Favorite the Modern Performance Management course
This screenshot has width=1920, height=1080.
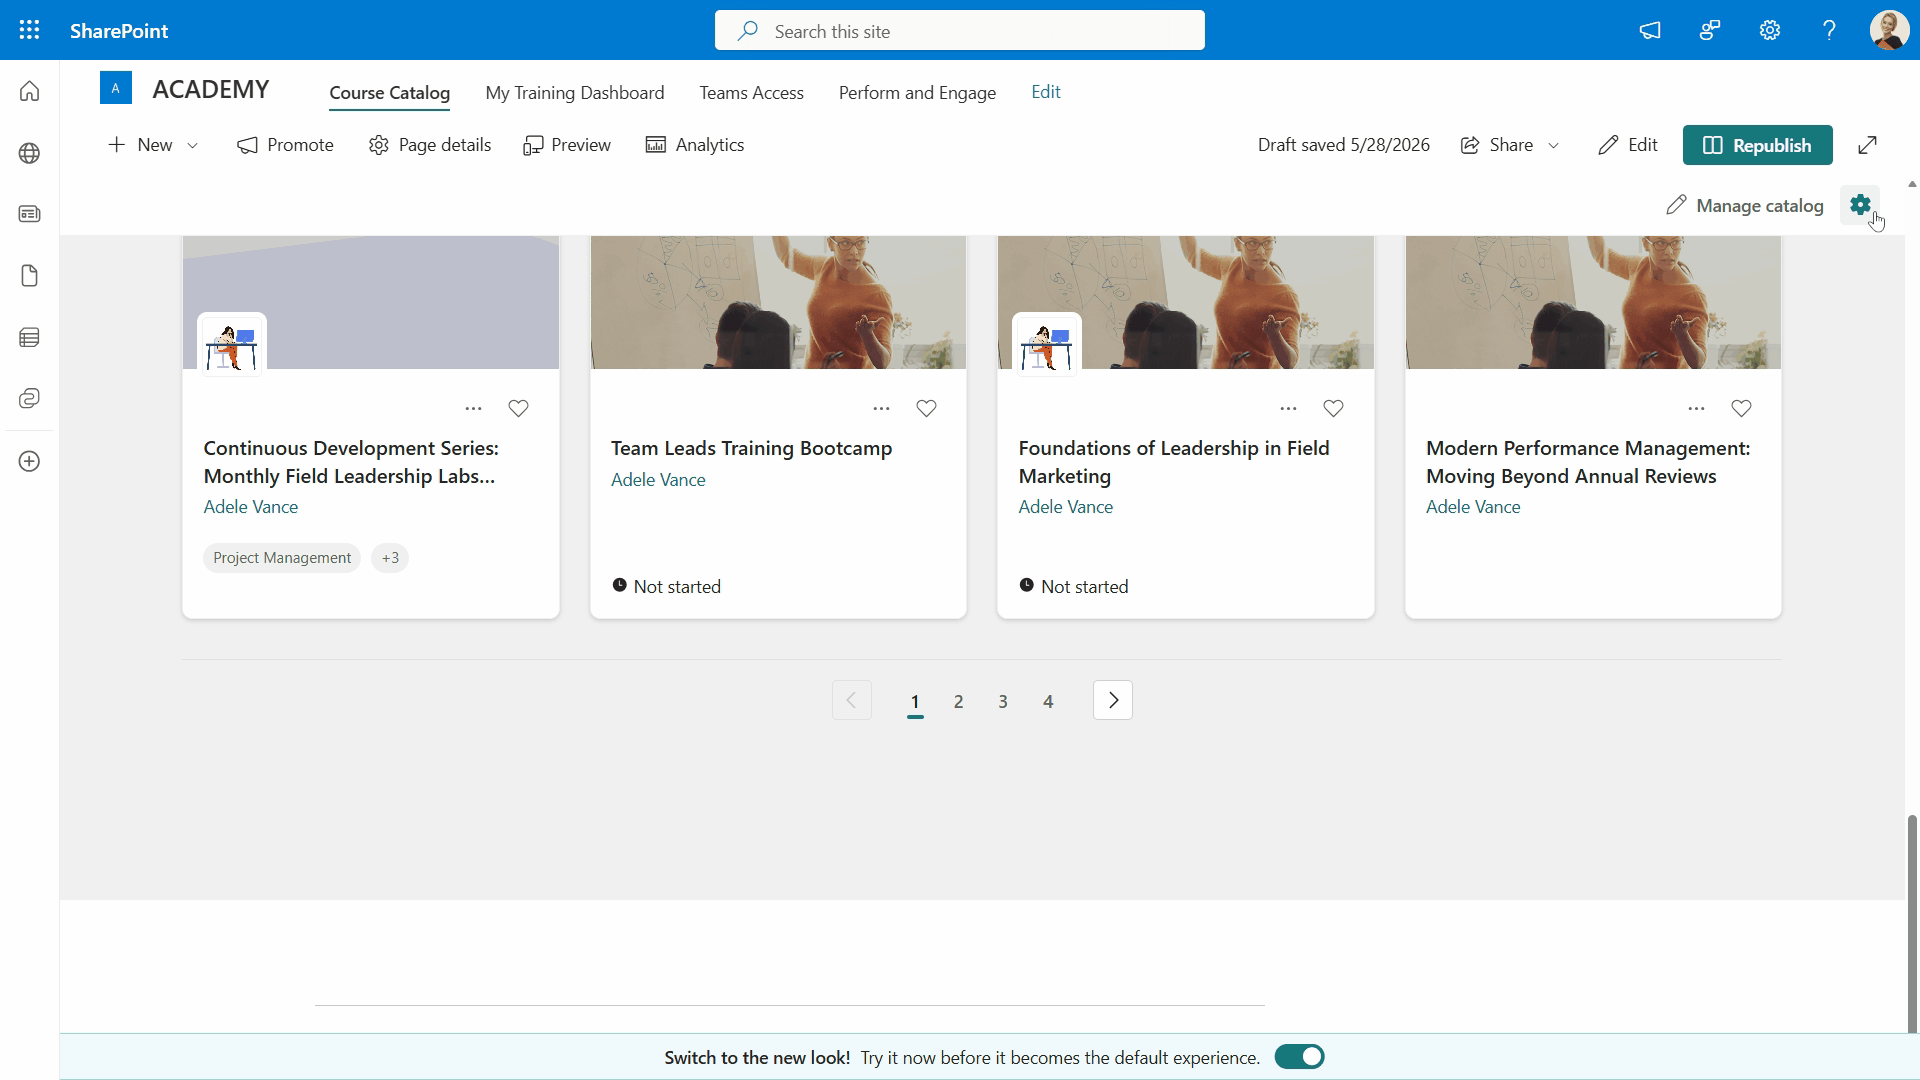click(1741, 408)
